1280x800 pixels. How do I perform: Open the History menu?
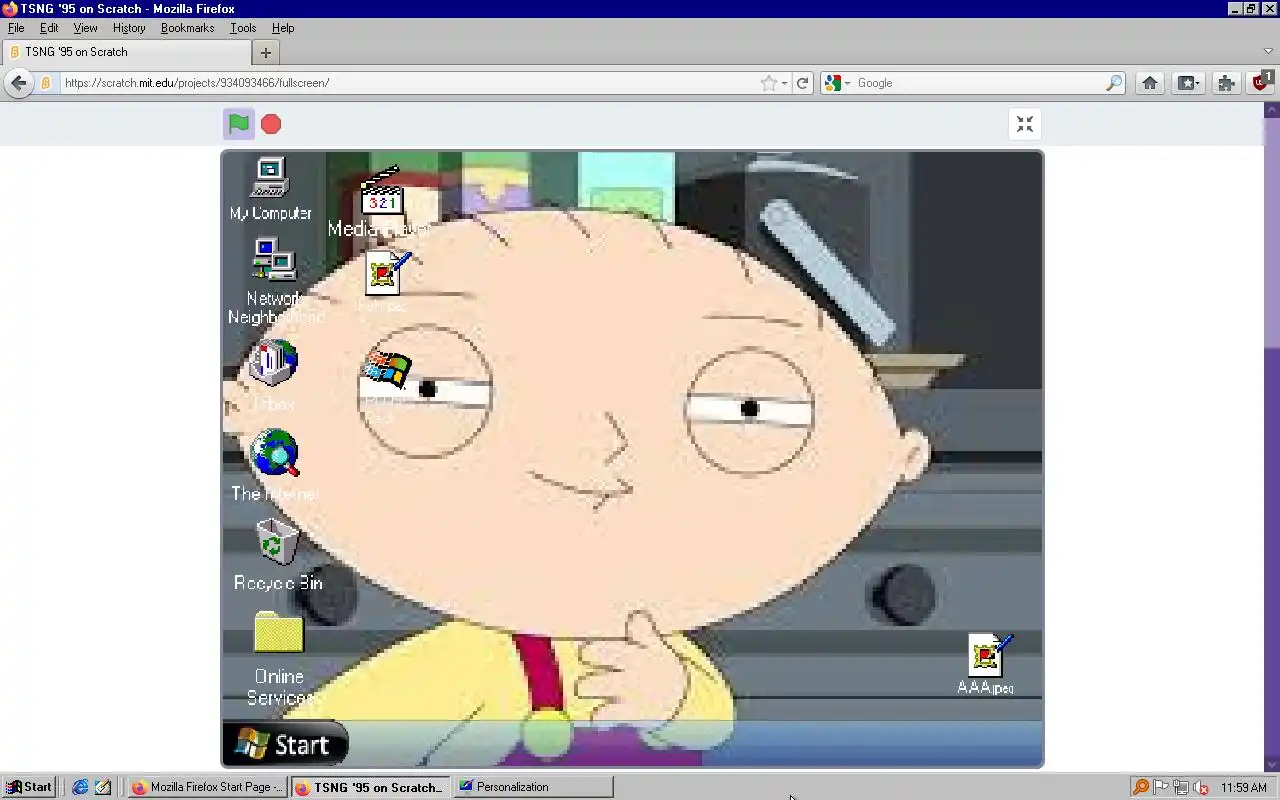pos(129,28)
